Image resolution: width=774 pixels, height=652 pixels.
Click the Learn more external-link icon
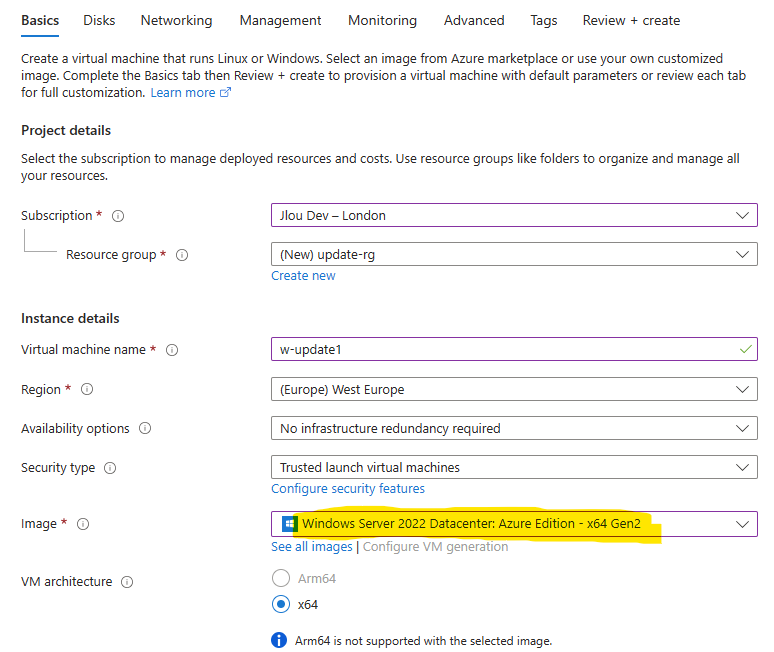coord(225,92)
